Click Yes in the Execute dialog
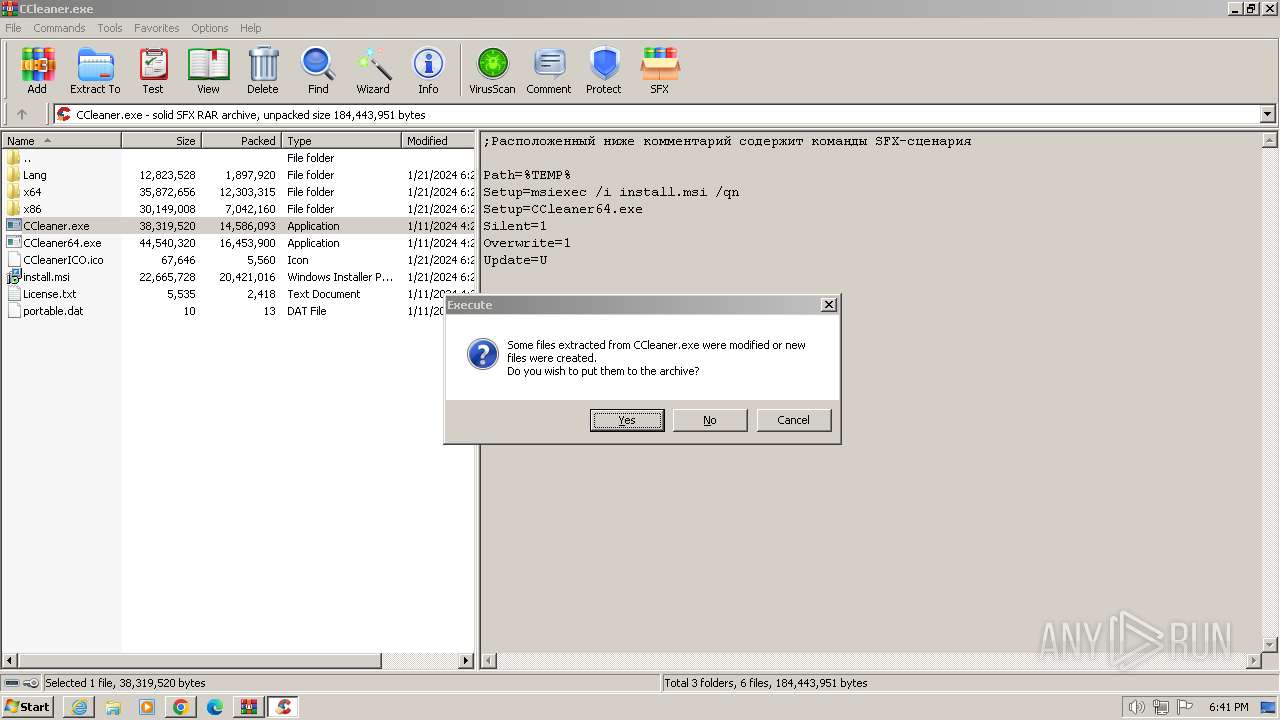1280x720 pixels. click(627, 420)
